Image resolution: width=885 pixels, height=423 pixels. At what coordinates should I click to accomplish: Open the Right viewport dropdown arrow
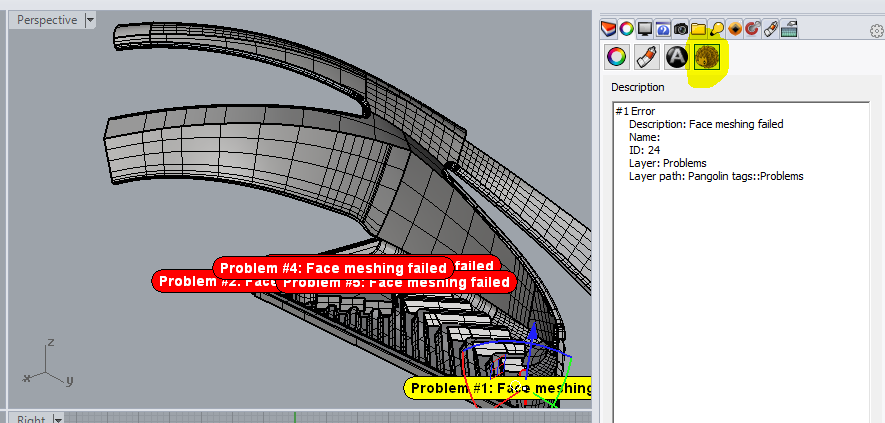coord(58,419)
